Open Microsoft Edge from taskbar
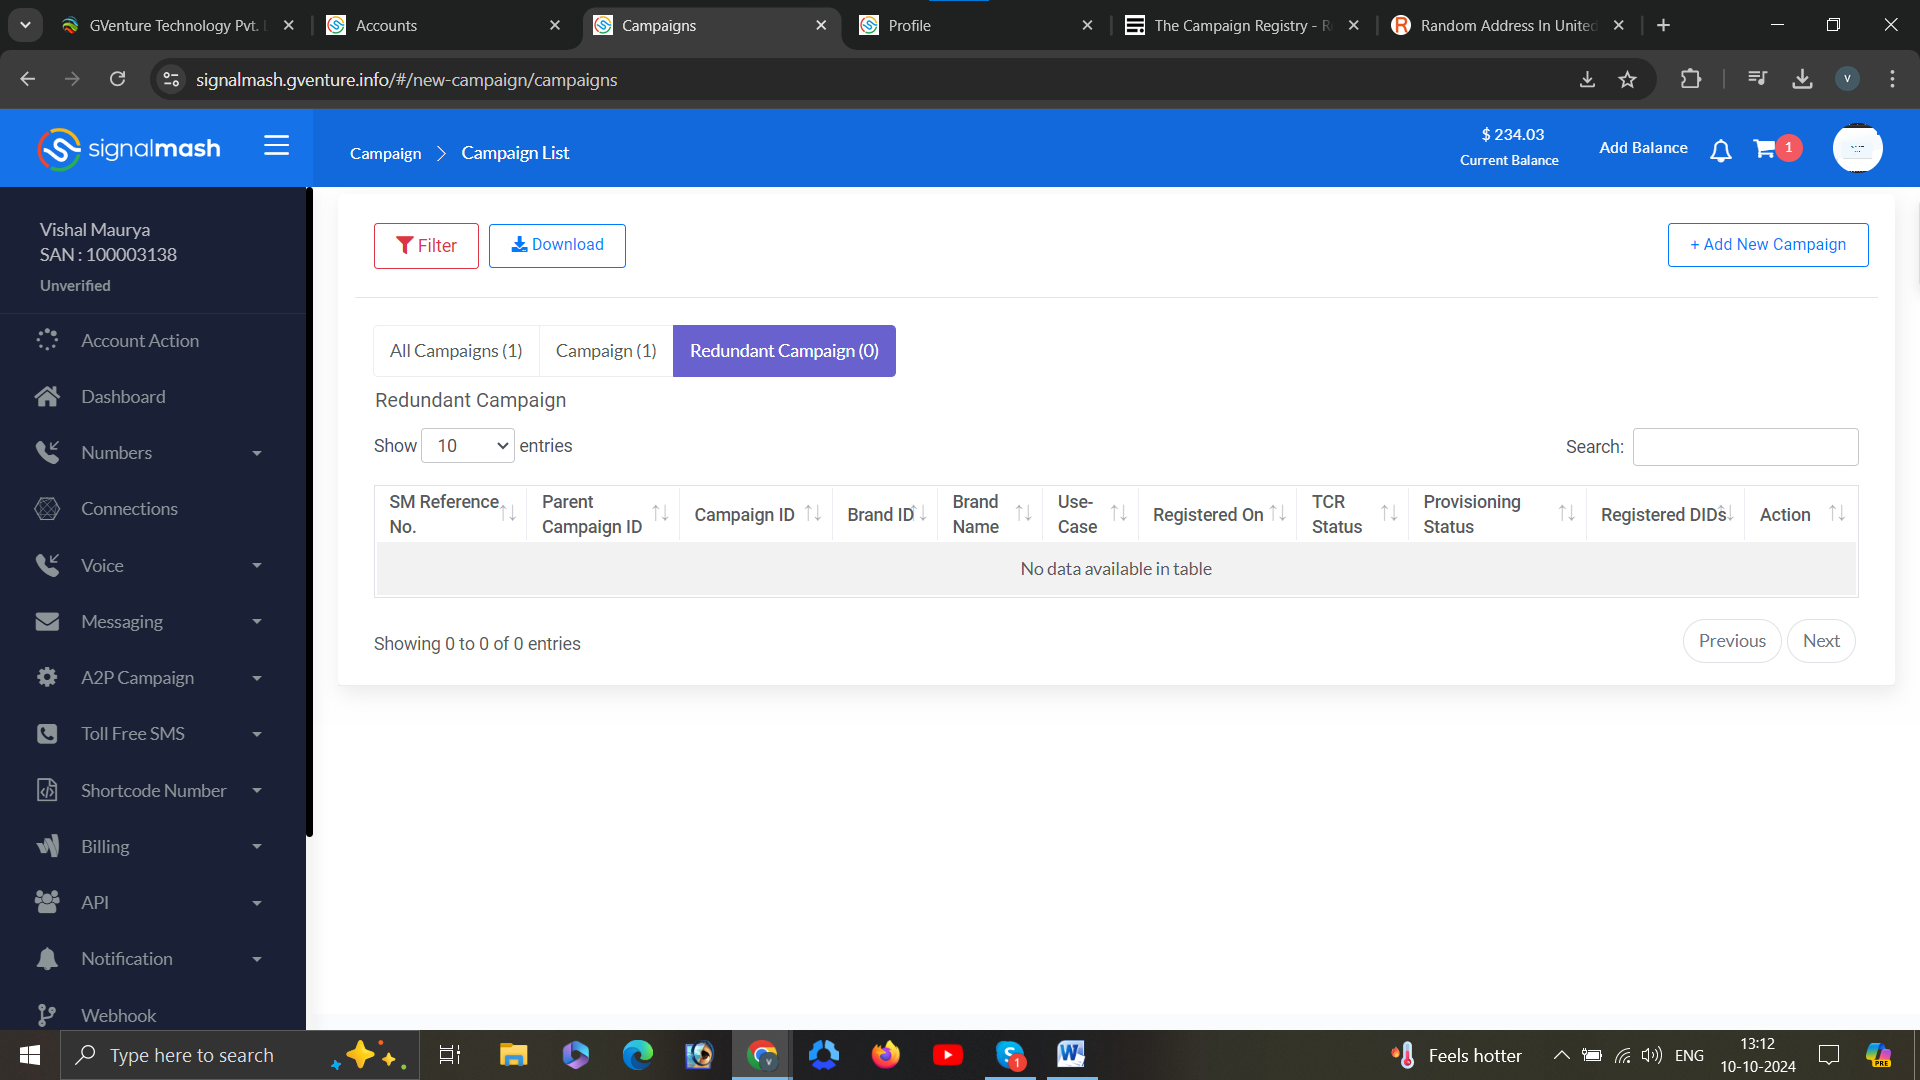The width and height of the screenshot is (1920, 1080). [x=637, y=1055]
